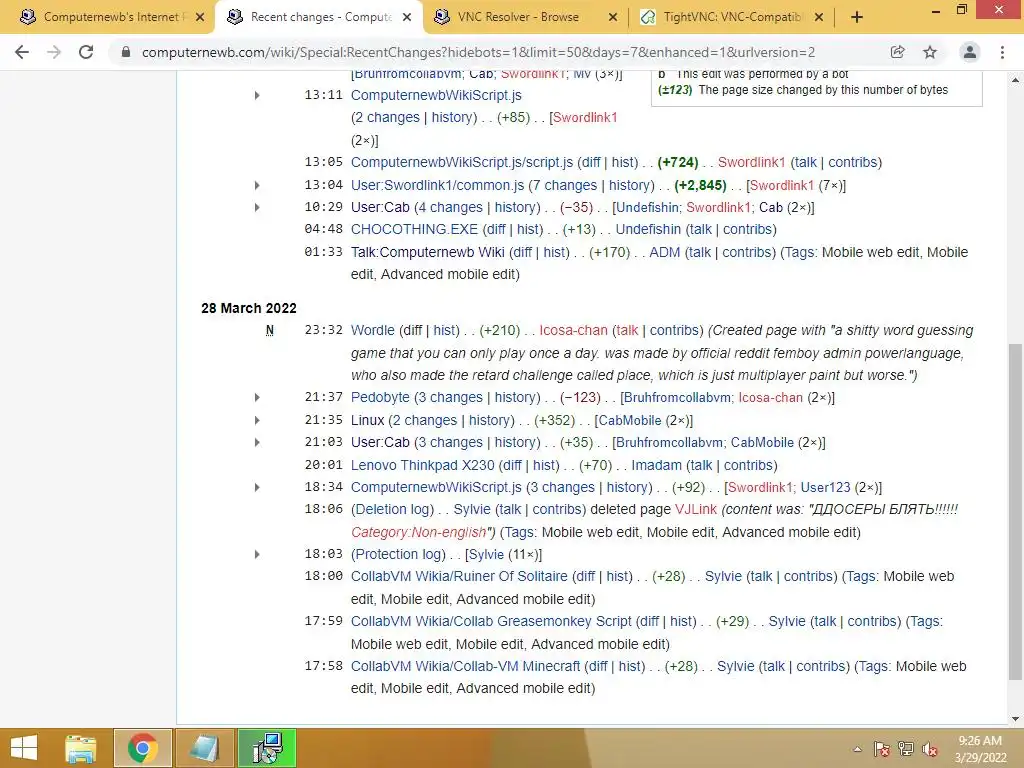
Task: Open CollabVM Wikia/Collab Greasemonkey Script link
Action: click(491, 621)
